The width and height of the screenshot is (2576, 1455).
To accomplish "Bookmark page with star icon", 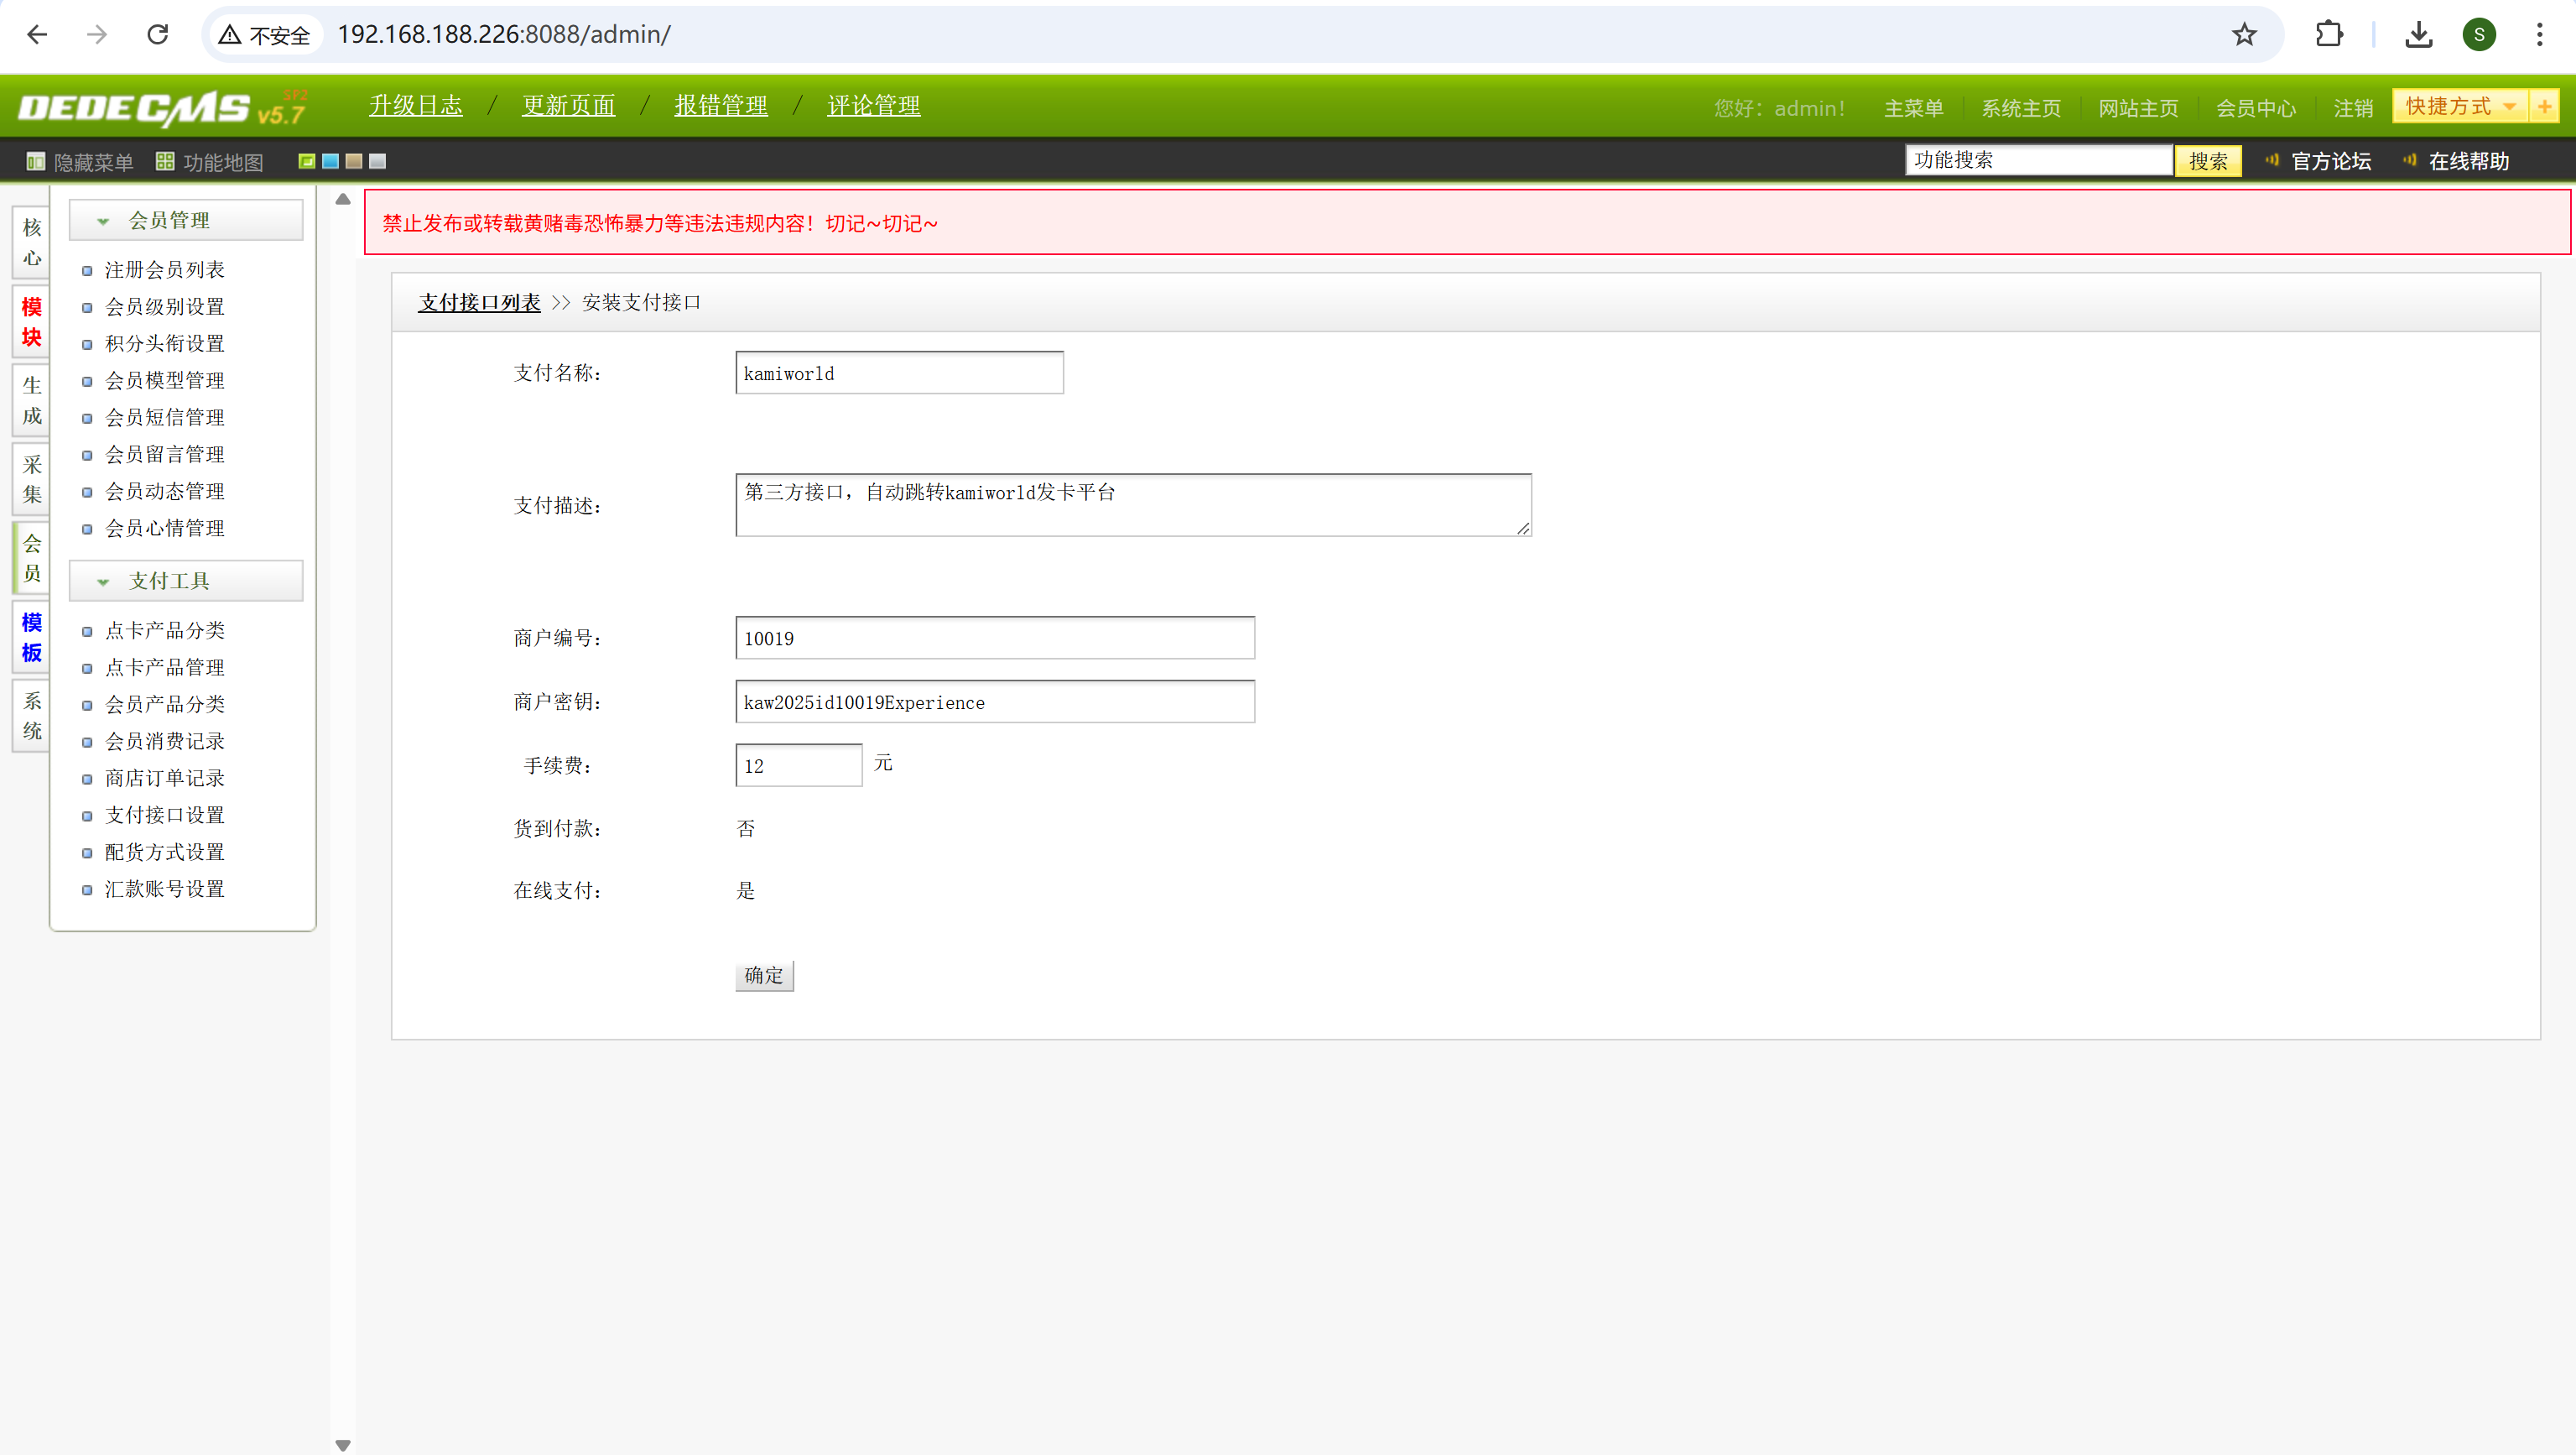I will (2244, 34).
